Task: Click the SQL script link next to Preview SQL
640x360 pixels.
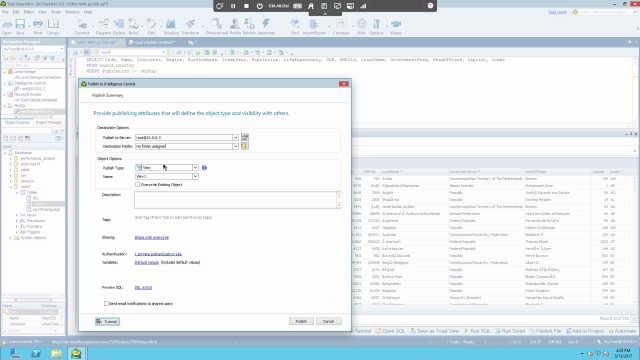Action: coord(143,287)
